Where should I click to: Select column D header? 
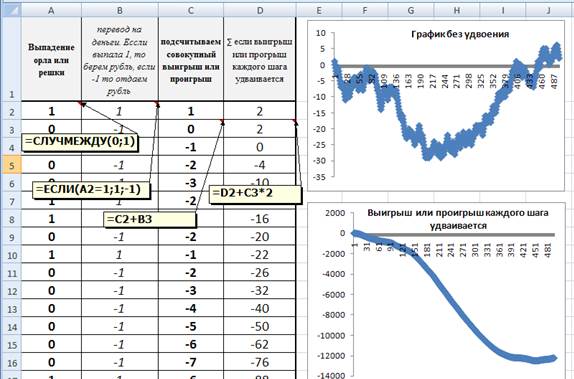(260, 10)
